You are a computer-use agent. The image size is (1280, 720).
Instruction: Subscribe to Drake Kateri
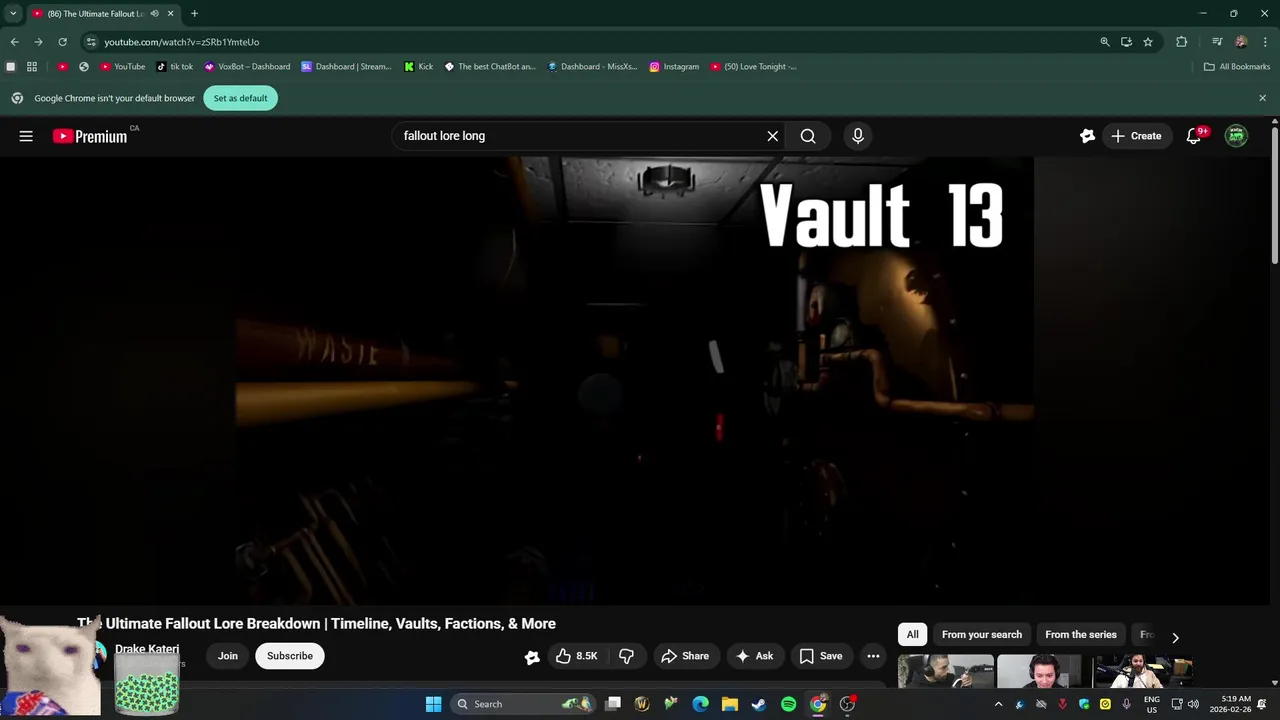click(290, 656)
